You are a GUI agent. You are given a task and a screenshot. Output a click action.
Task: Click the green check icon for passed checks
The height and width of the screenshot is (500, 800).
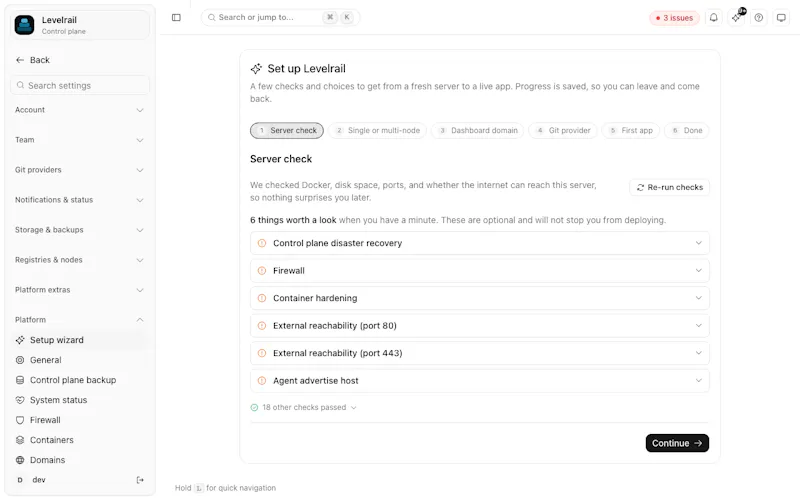254,407
